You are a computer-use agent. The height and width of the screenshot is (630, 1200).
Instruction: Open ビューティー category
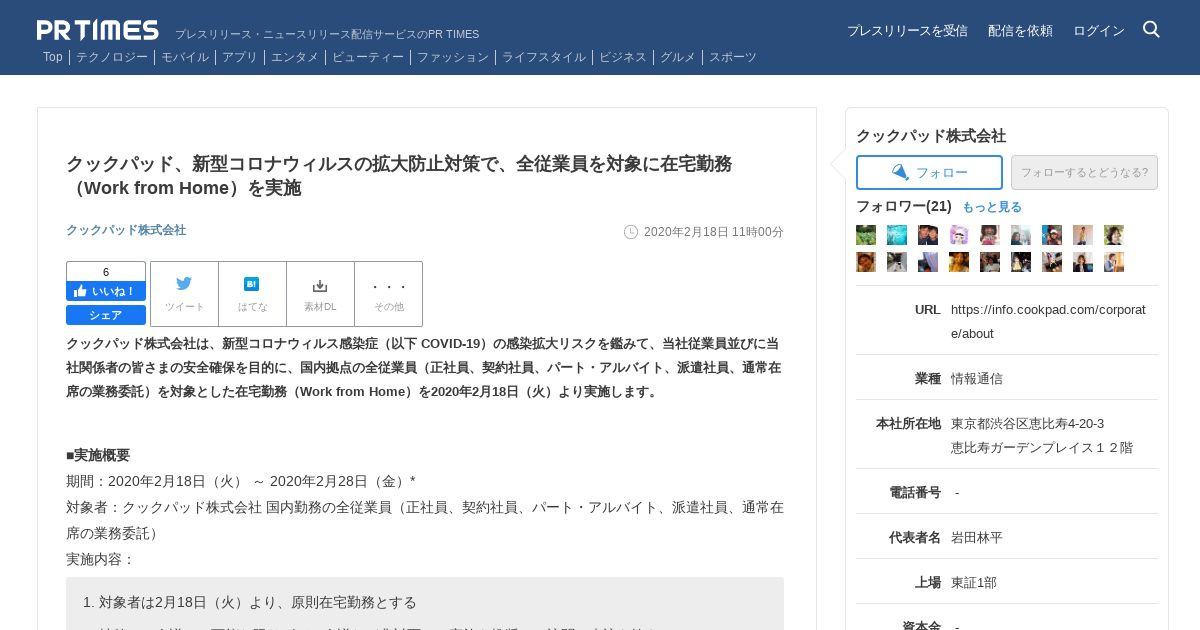[x=368, y=57]
